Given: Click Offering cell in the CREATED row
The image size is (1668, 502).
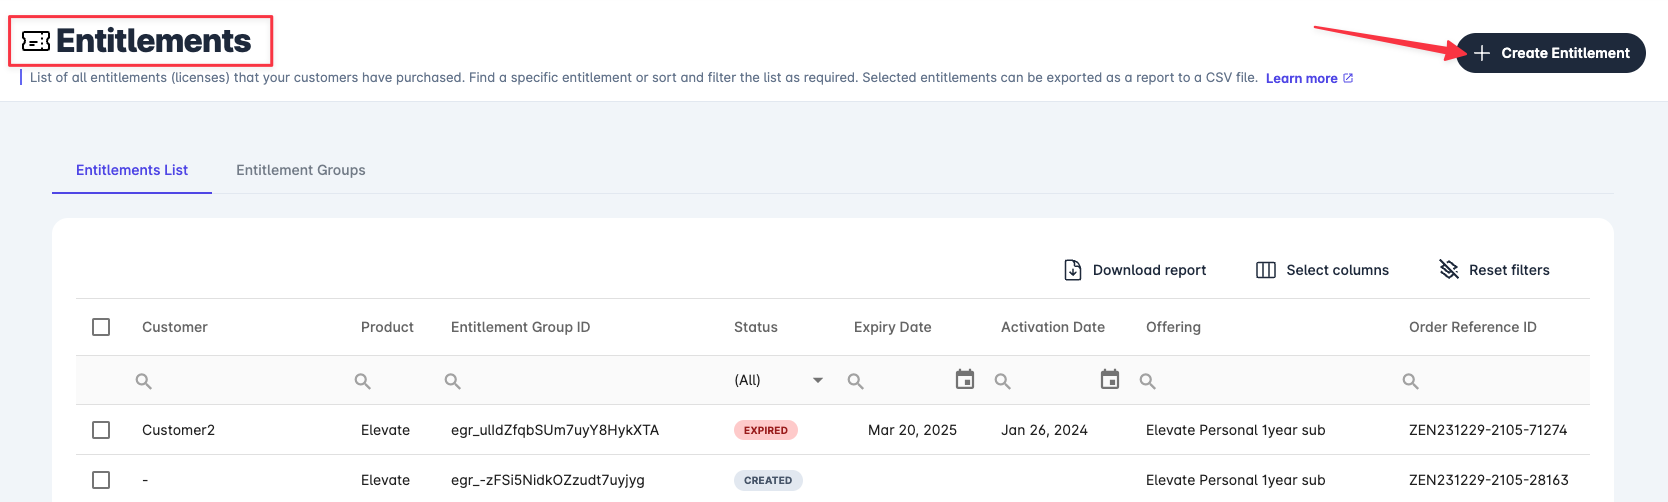Looking at the screenshot, I should [x=1235, y=480].
